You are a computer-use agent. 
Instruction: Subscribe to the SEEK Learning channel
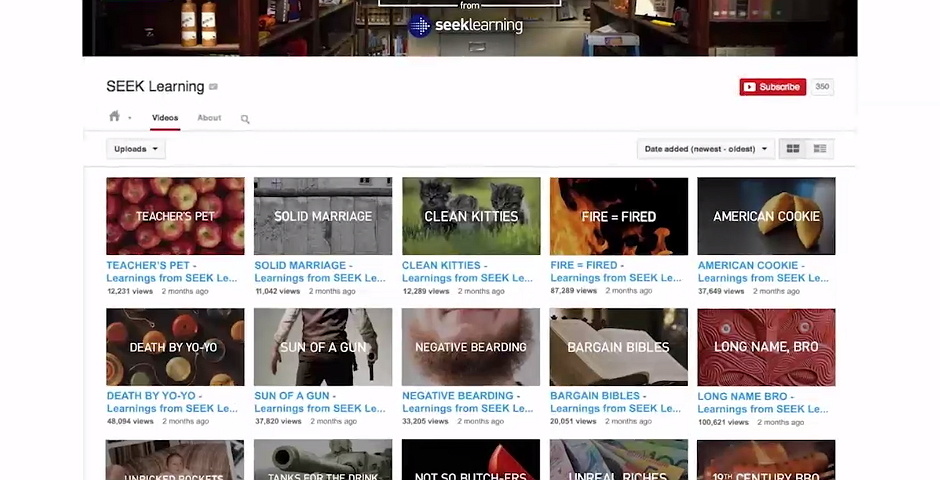773,87
